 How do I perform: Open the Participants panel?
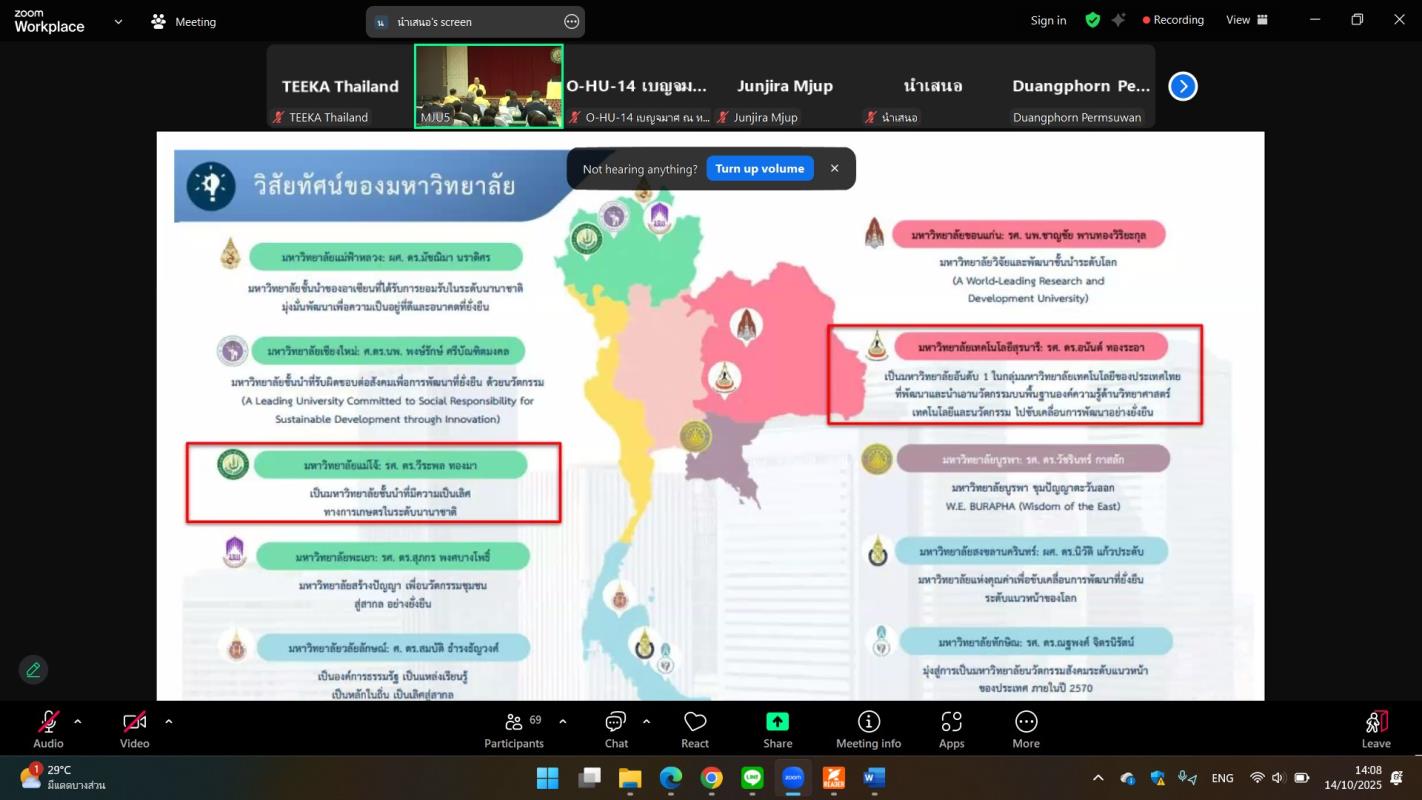[513, 729]
